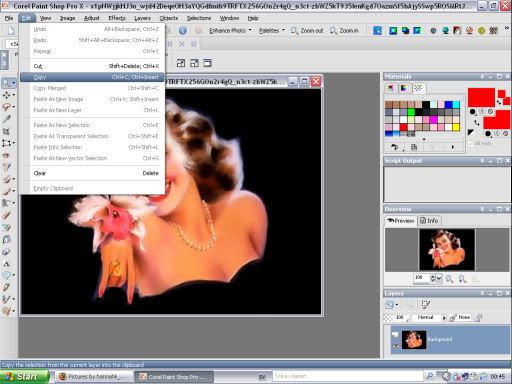Click Corel Paint Shop Pro taskbar button

[174, 377]
